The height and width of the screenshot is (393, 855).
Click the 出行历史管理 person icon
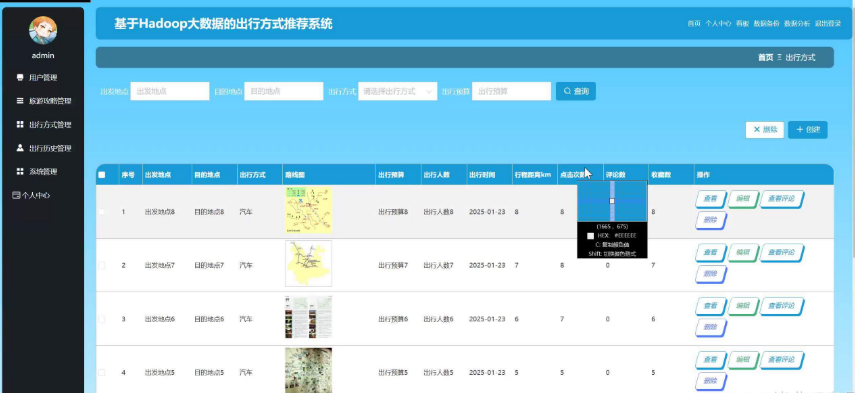(20, 148)
